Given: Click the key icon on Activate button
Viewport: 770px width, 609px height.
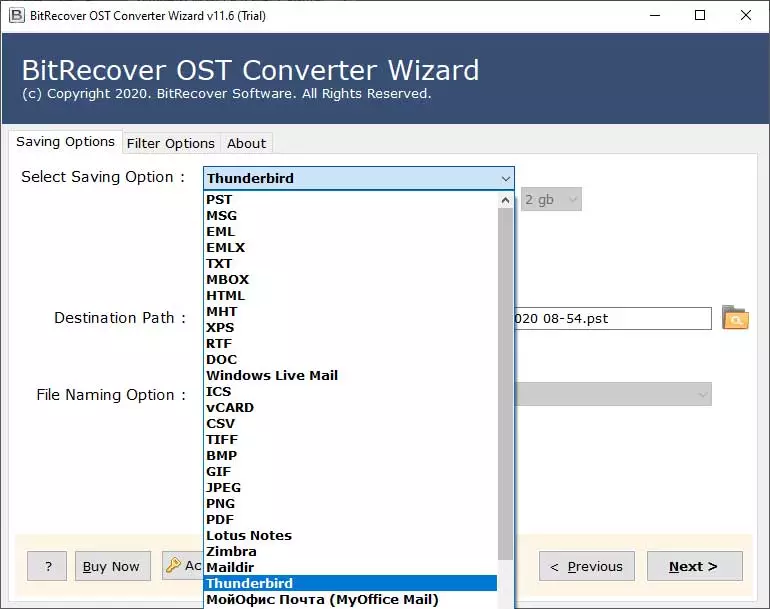Looking at the screenshot, I should point(173,565).
